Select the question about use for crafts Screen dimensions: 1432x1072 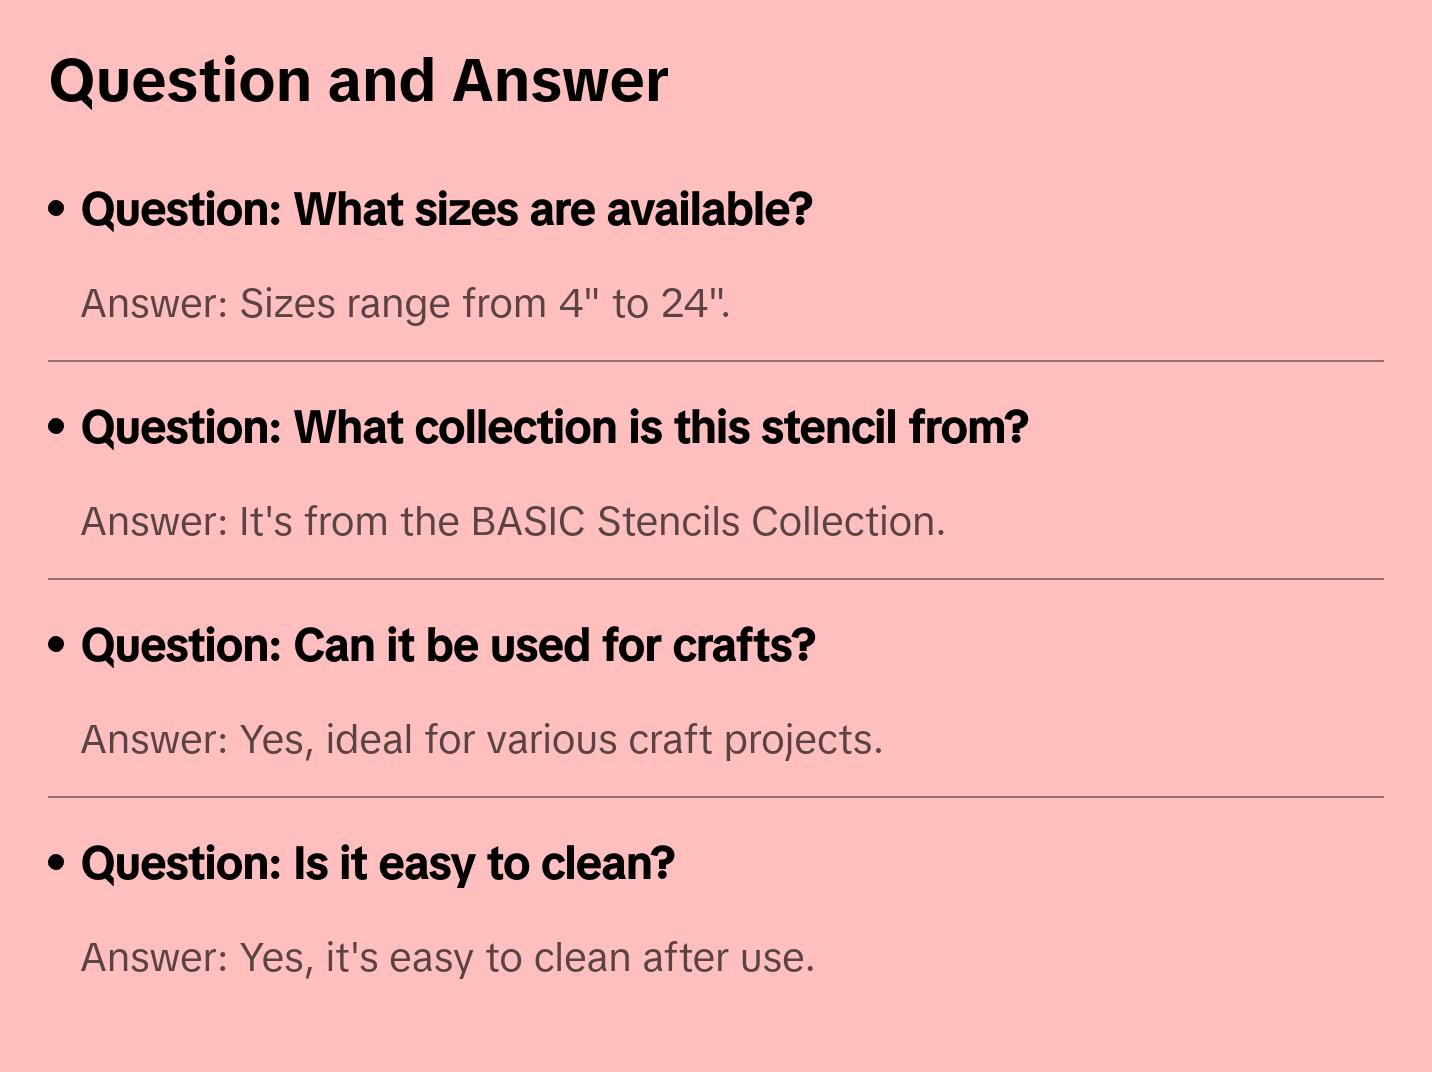point(448,646)
